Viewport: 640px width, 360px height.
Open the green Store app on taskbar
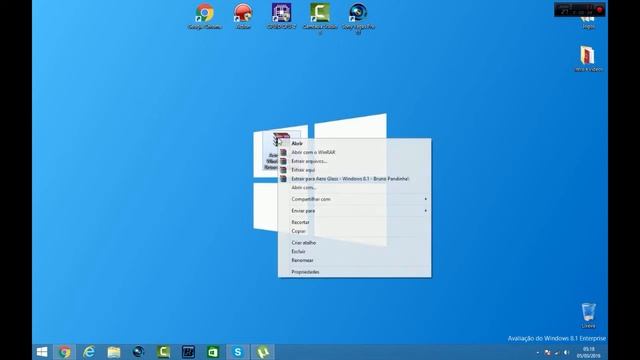coord(213,352)
